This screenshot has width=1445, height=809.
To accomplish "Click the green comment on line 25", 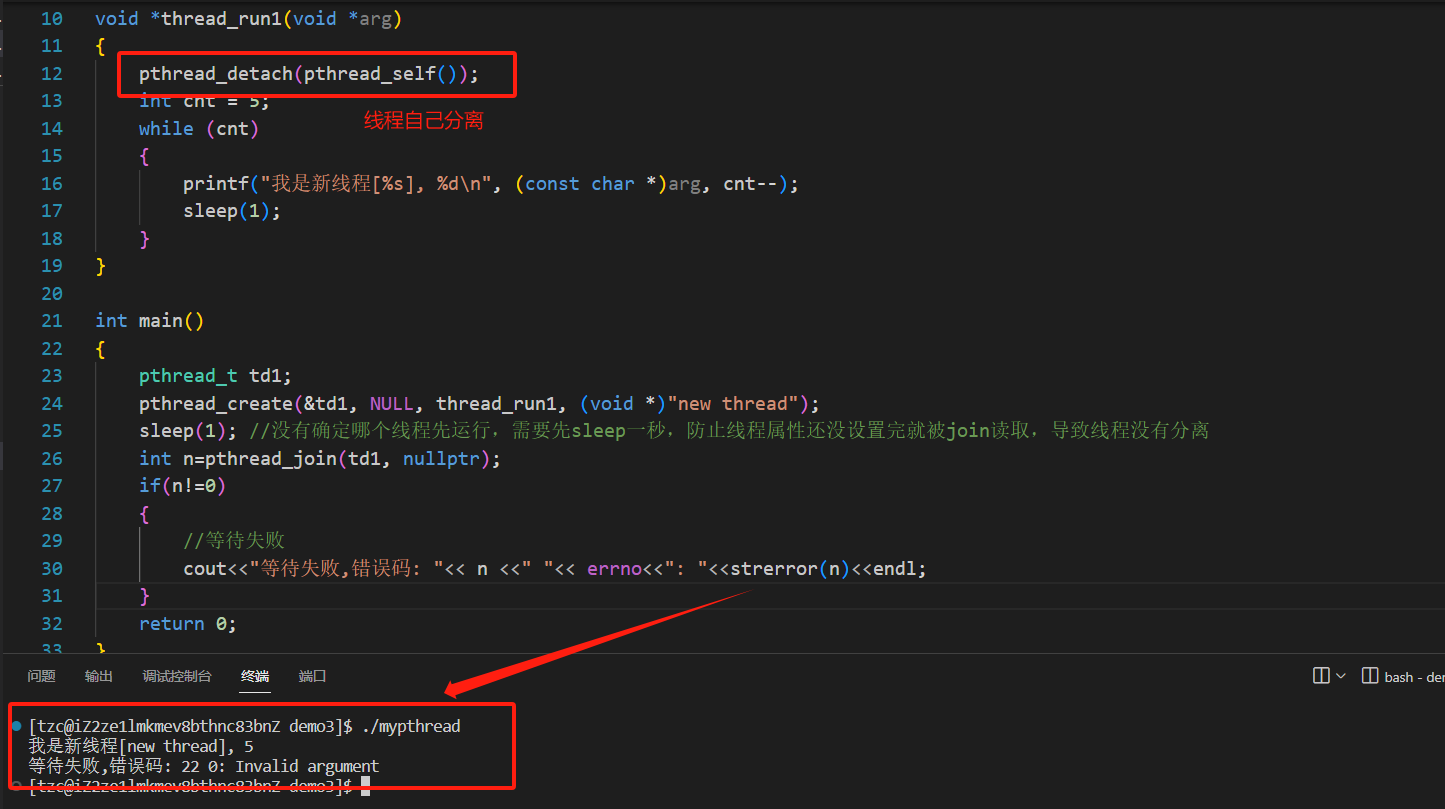I will pos(729,430).
